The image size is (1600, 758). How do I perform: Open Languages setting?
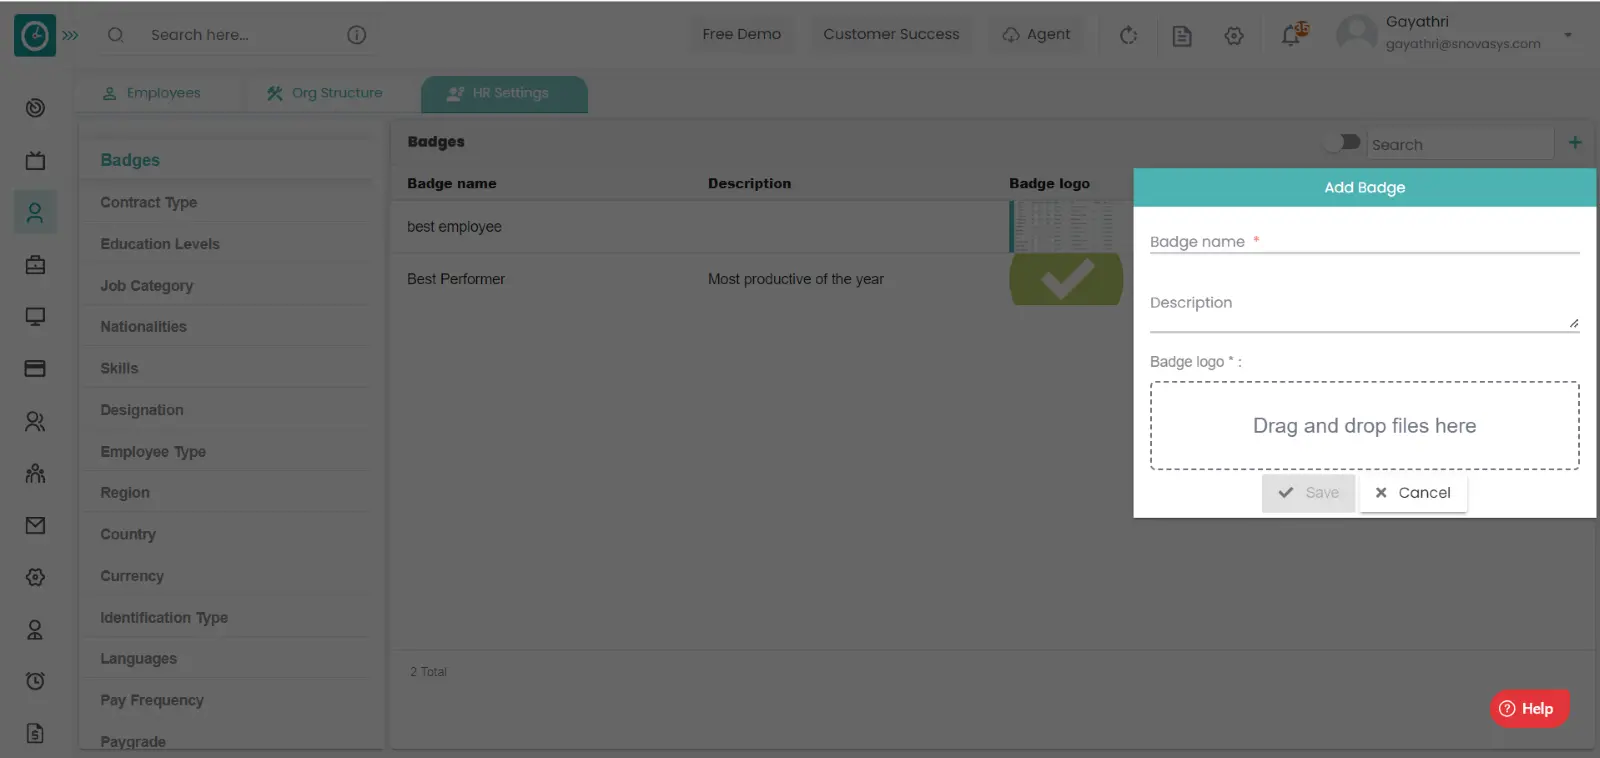coord(138,659)
